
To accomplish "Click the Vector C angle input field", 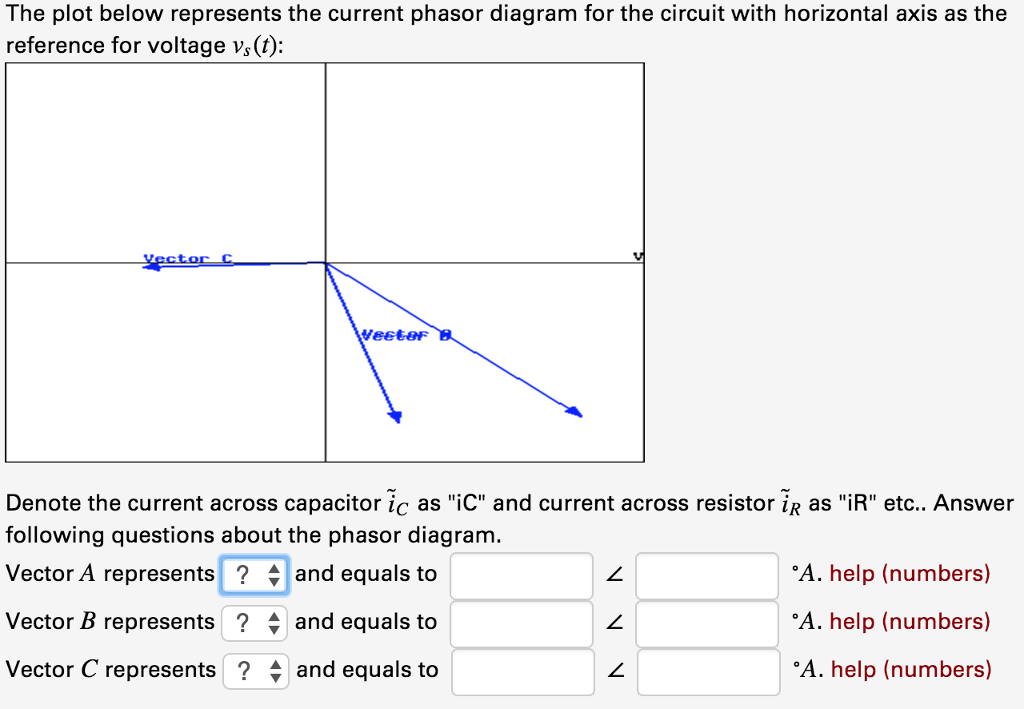I will 706,671.
